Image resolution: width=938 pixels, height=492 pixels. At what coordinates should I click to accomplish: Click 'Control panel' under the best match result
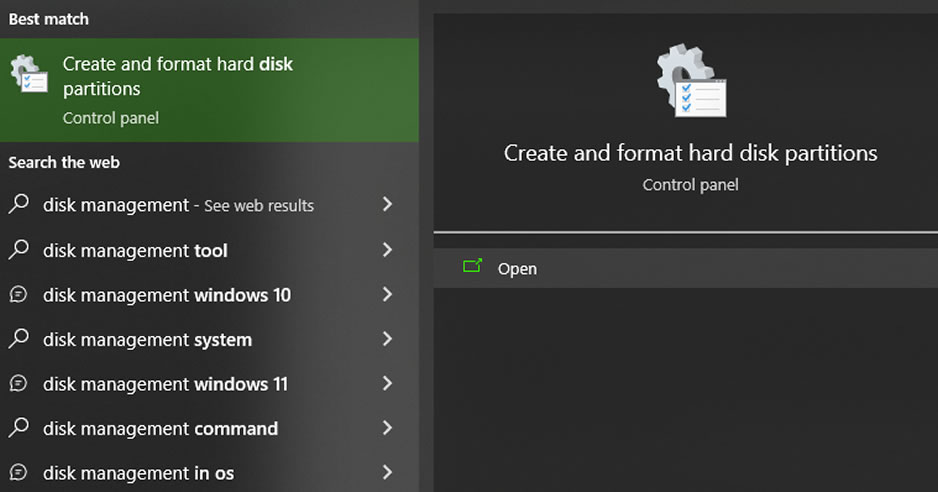tap(111, 118)
